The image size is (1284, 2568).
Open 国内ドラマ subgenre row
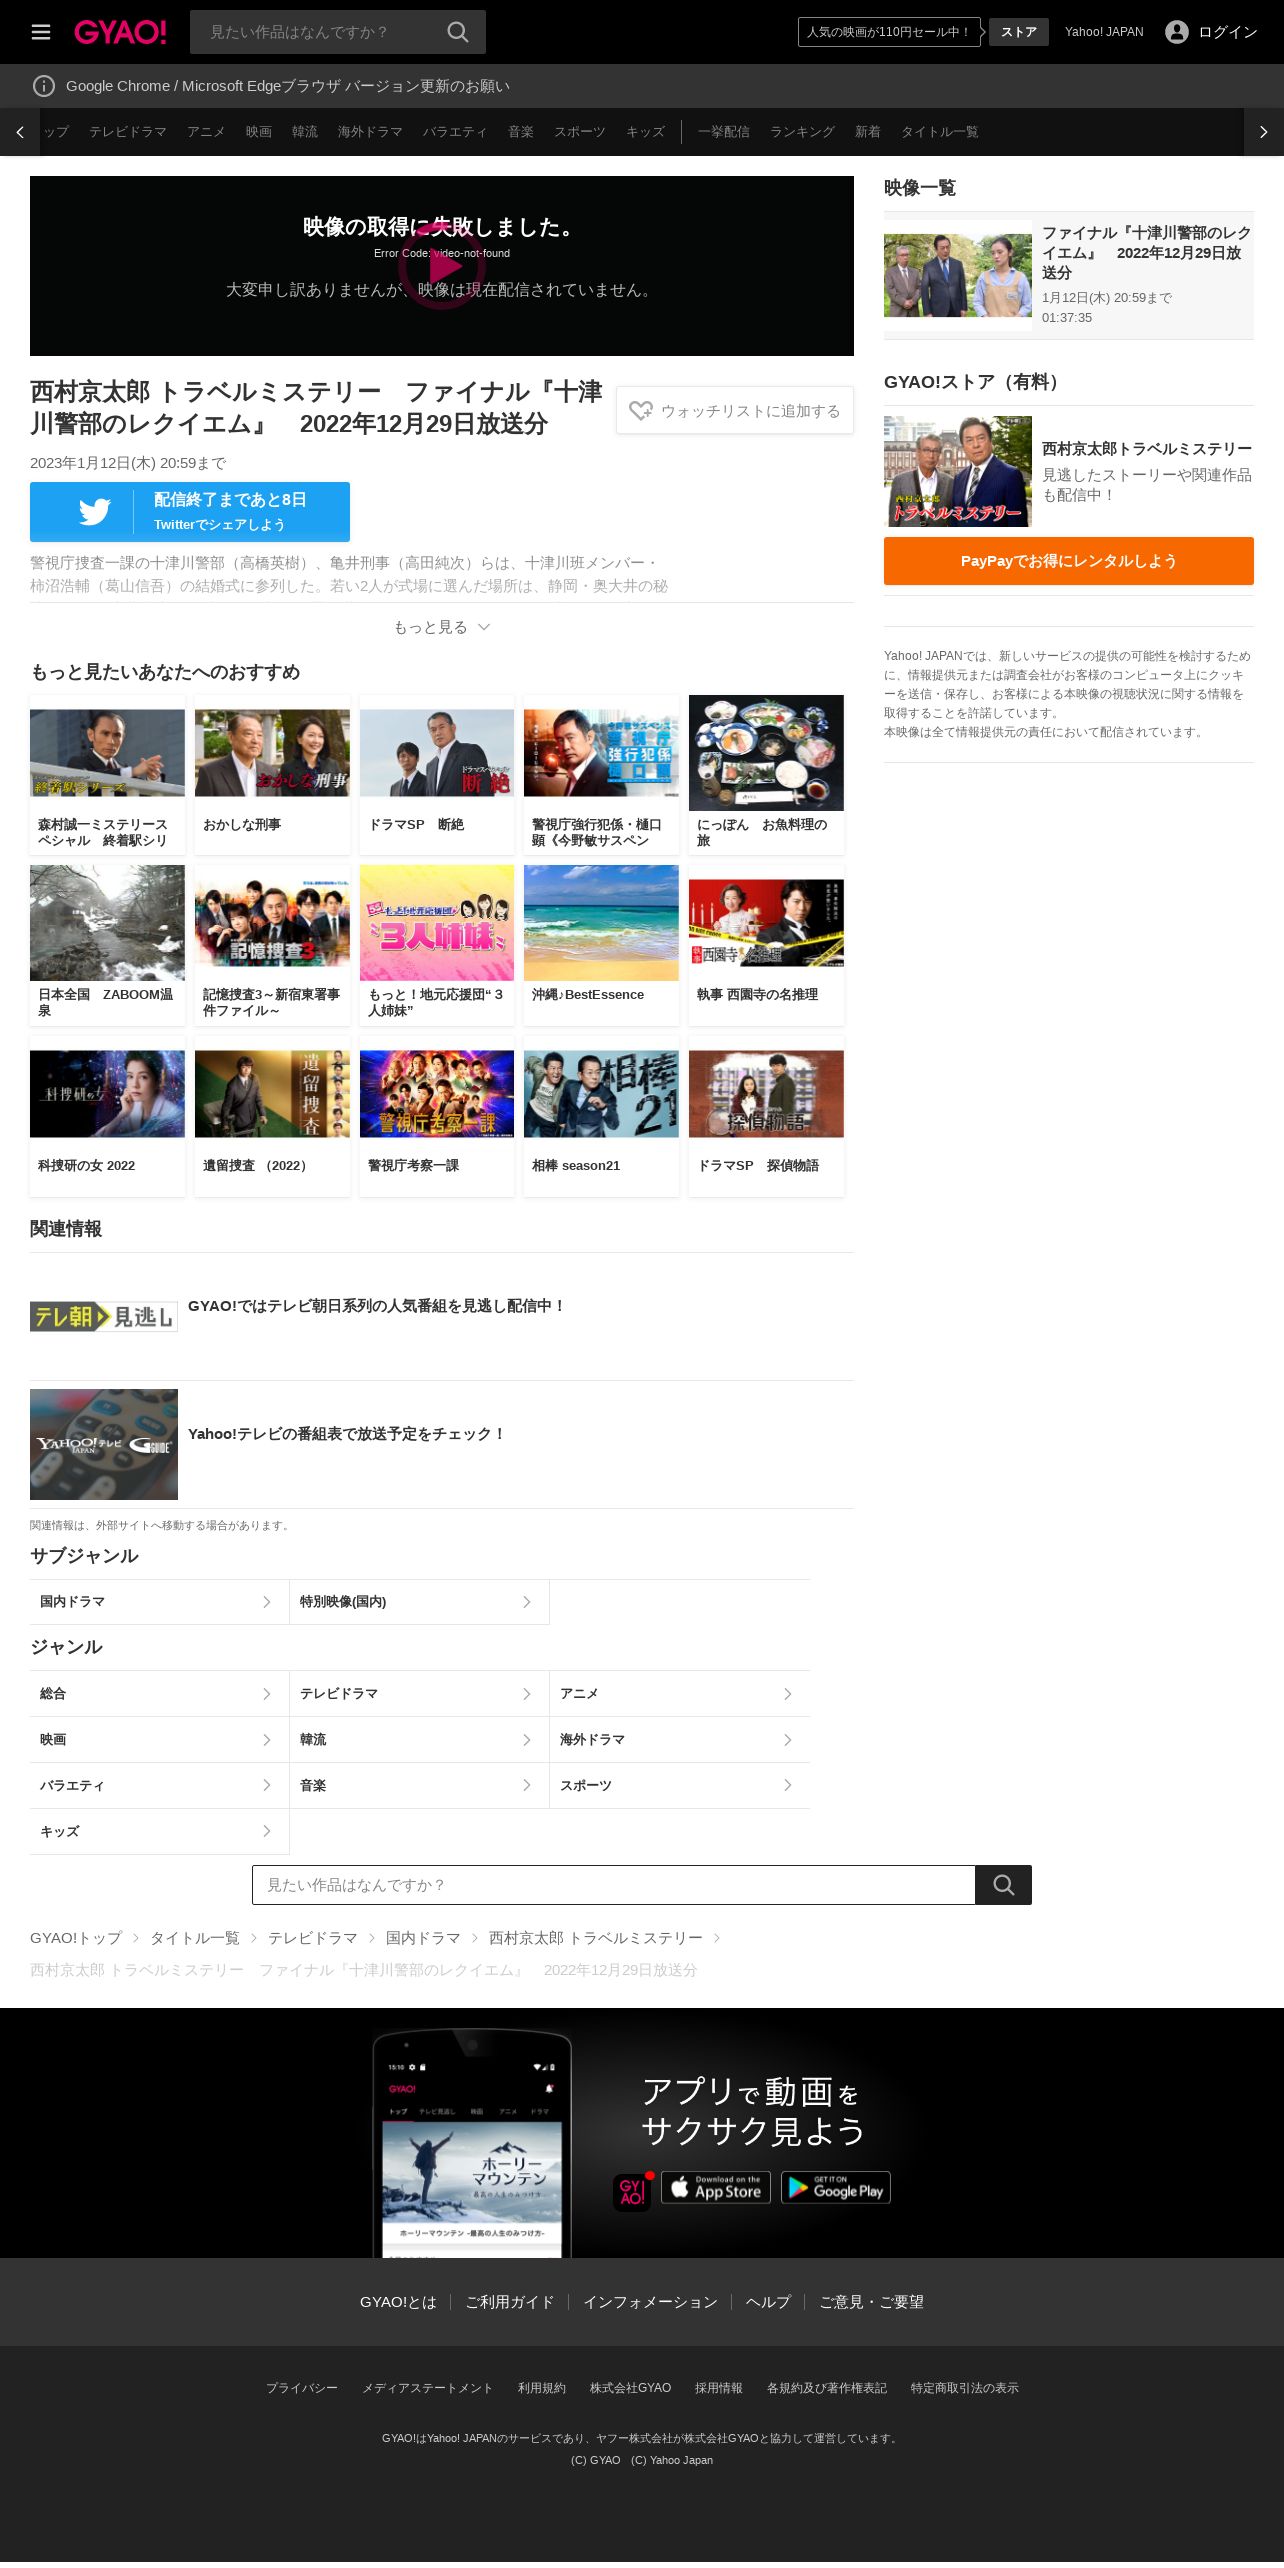159,1602
